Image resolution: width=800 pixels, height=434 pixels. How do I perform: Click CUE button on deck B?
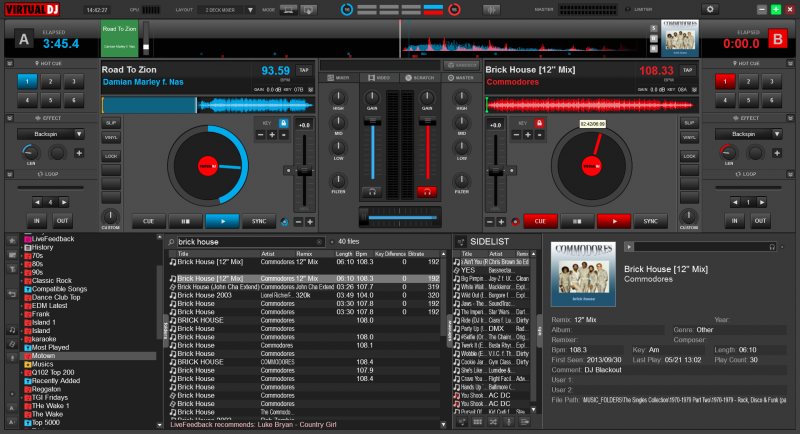(x=540, y=221)
